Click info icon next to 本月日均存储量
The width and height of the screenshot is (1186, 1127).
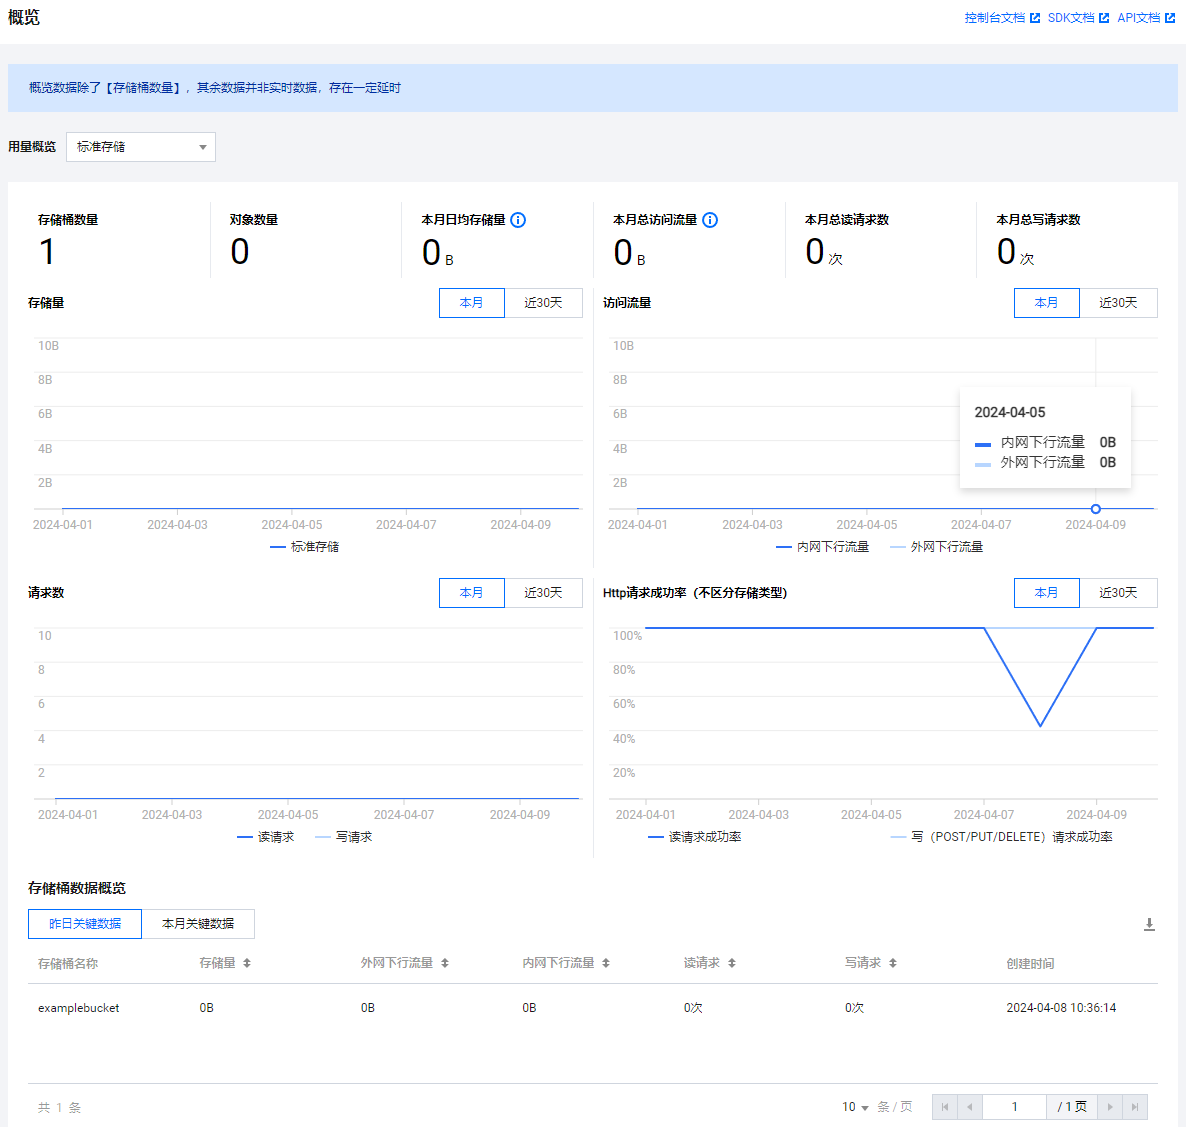click(518, 220)
